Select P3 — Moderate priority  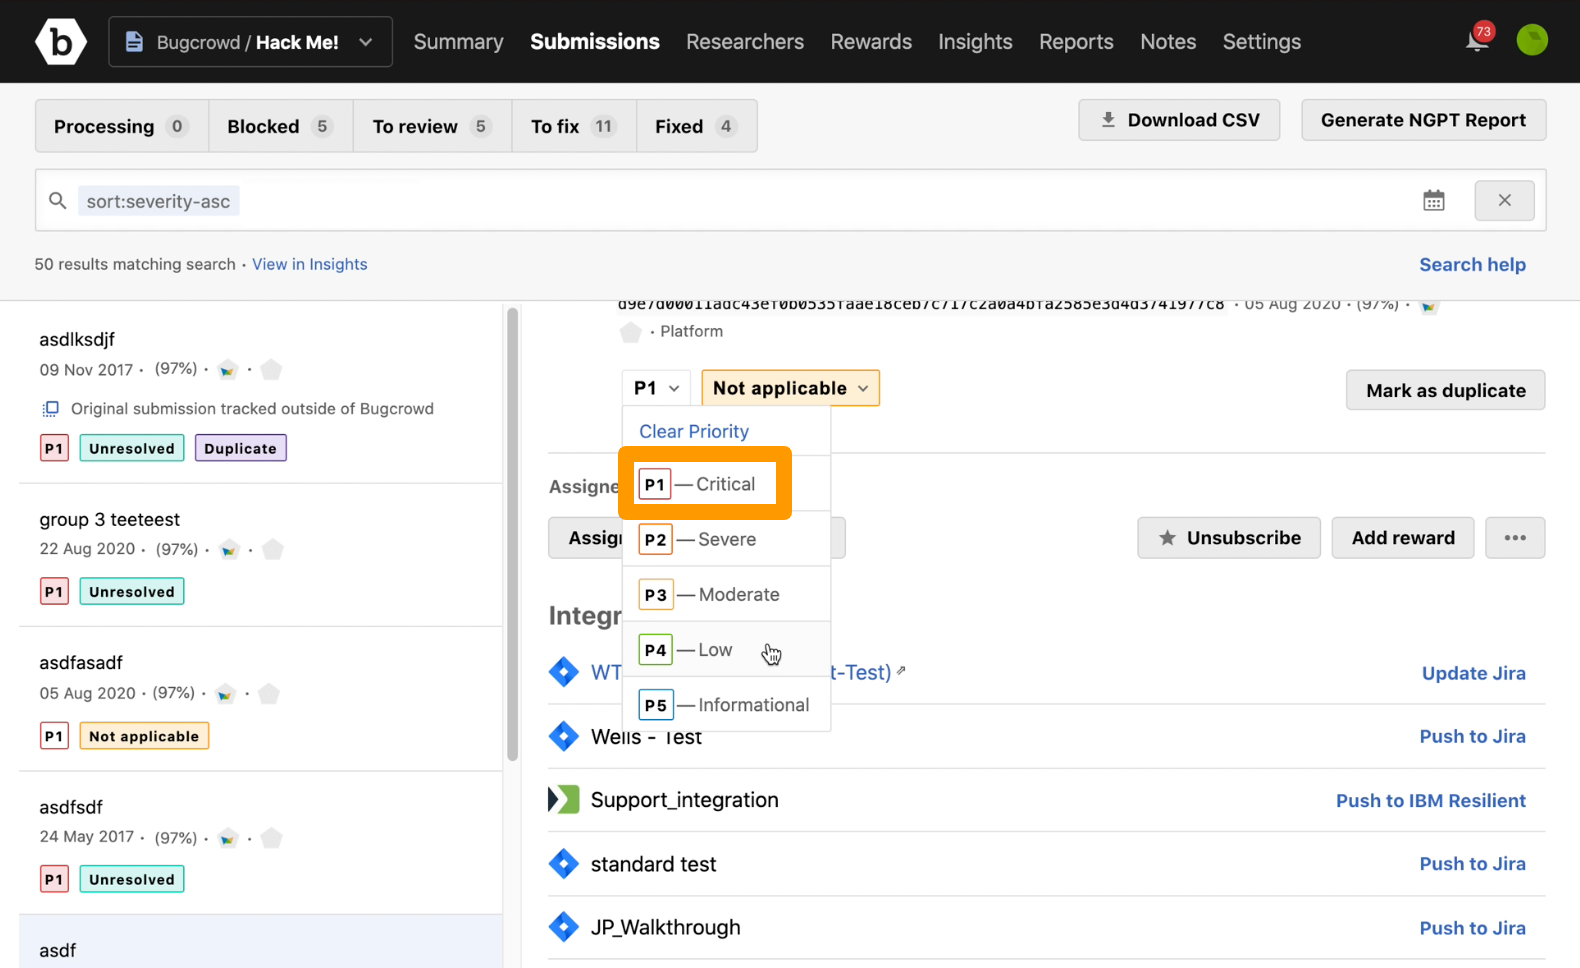(727, 594)
